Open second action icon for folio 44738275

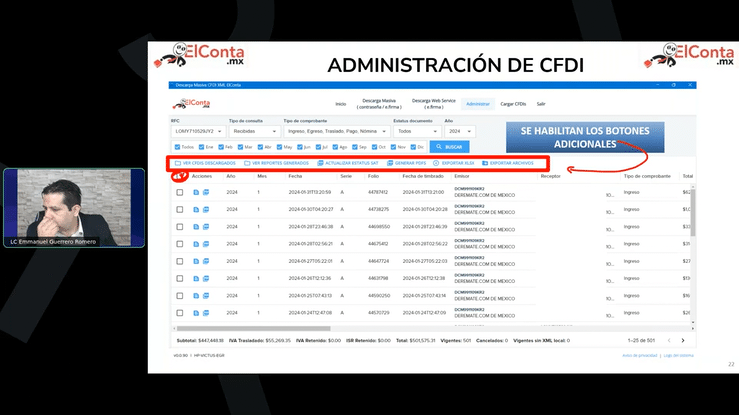coord(206,210)
